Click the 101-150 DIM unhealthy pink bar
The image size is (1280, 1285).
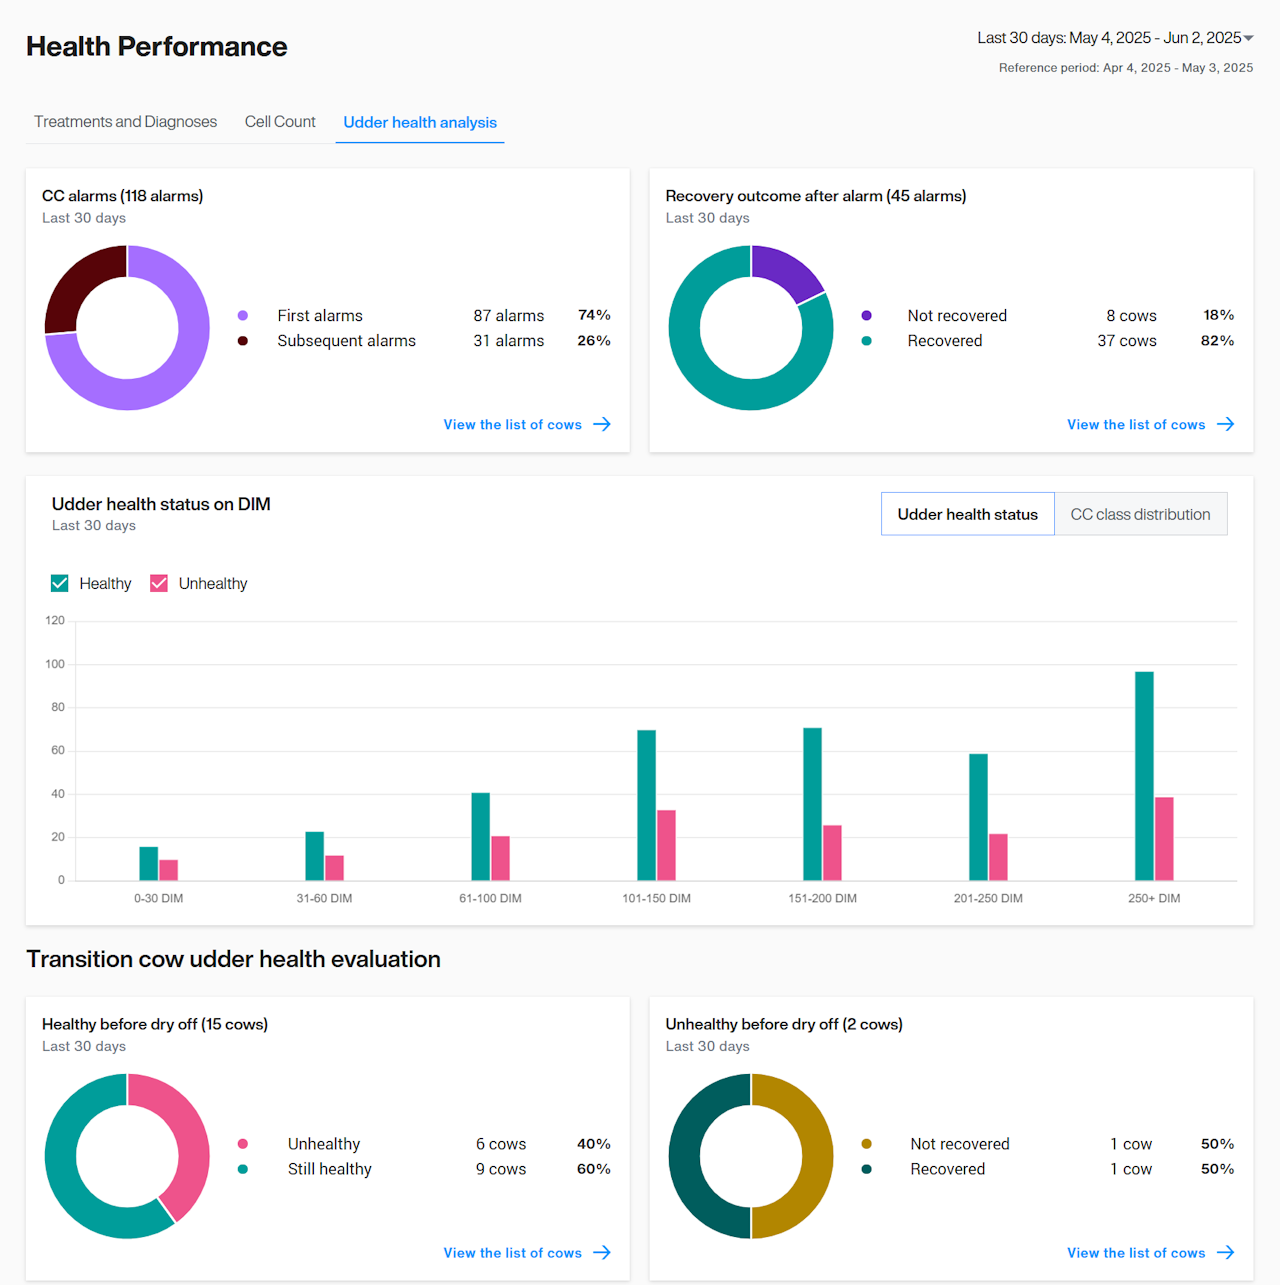[666, 845]
